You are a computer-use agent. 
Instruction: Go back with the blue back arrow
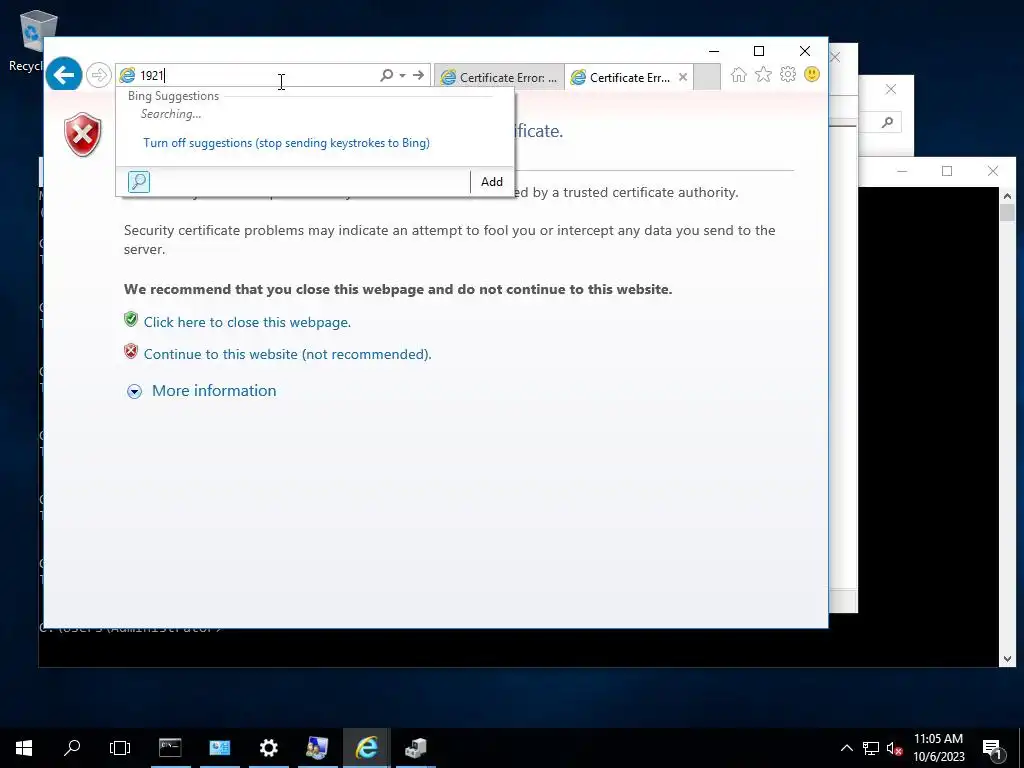(64, 74)
